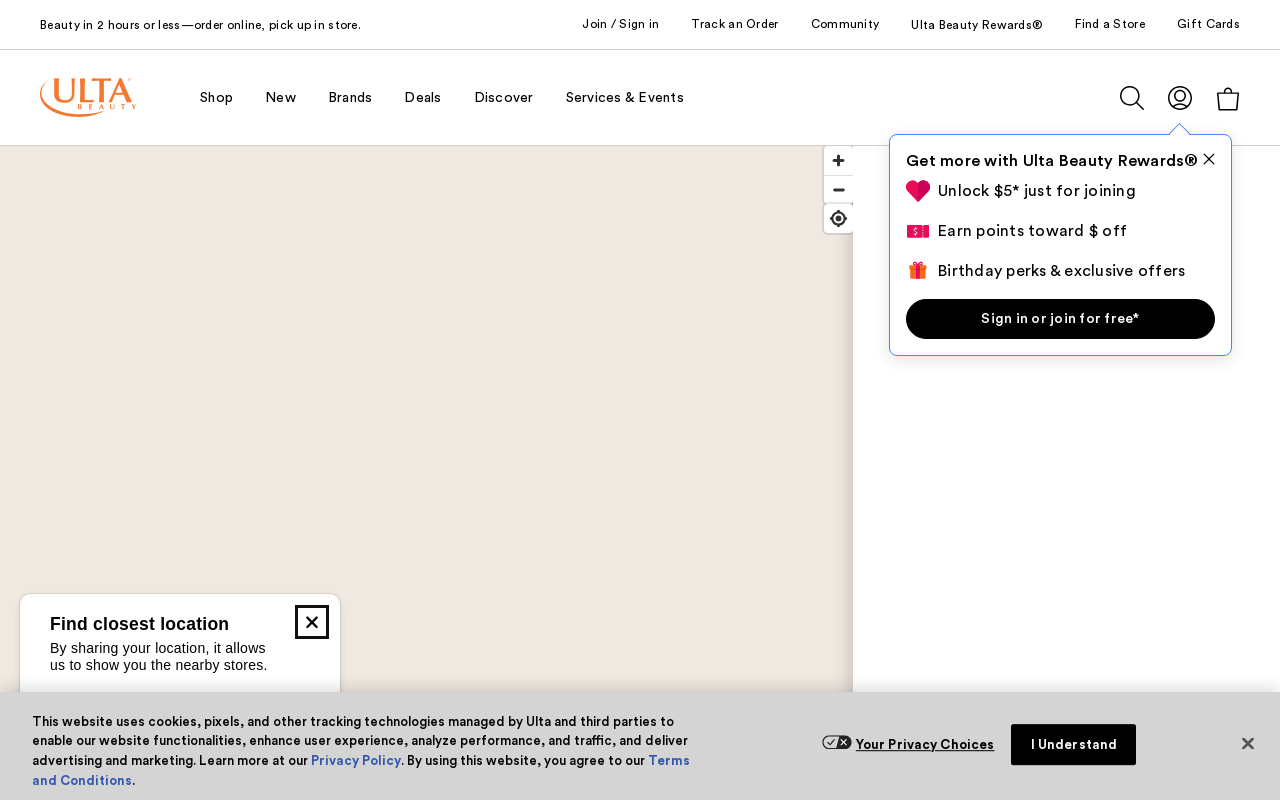The height and width of the screenshot is (800, 1280).
Task: Locate me on the map
Action: [x=838, y=219]
